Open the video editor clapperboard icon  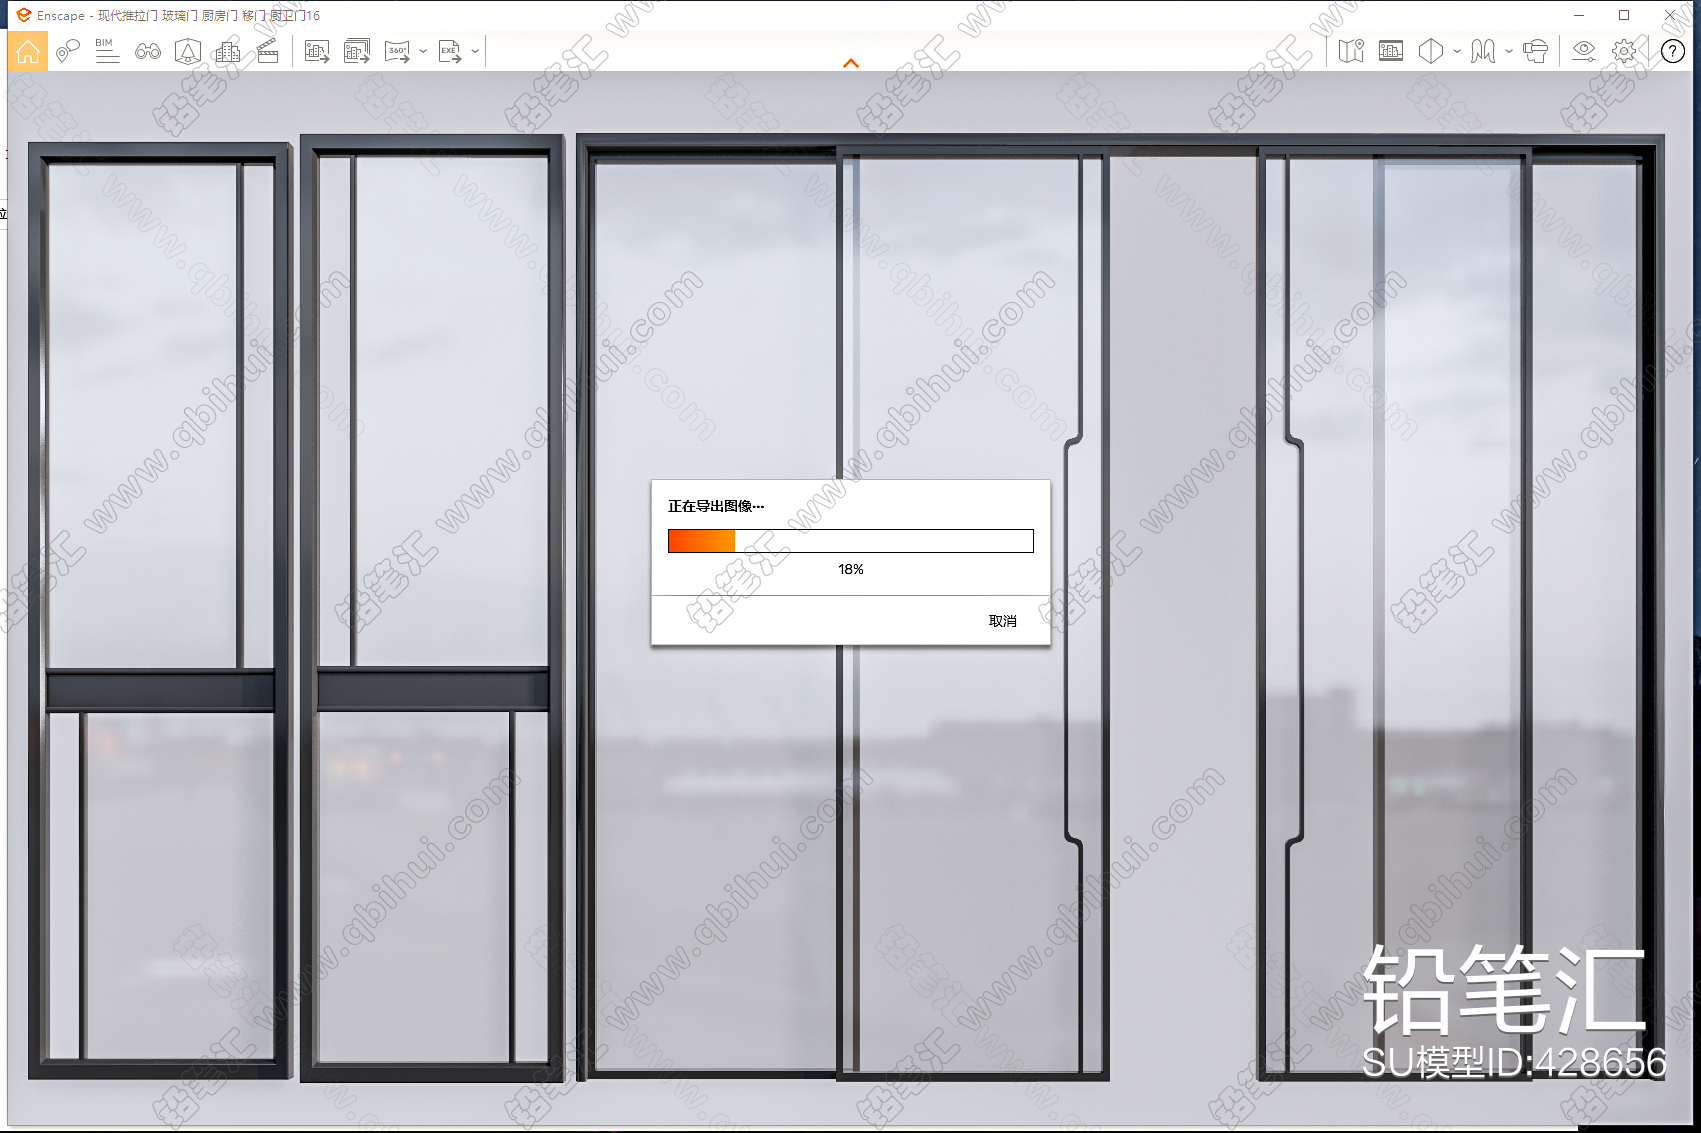pos(268,51)
